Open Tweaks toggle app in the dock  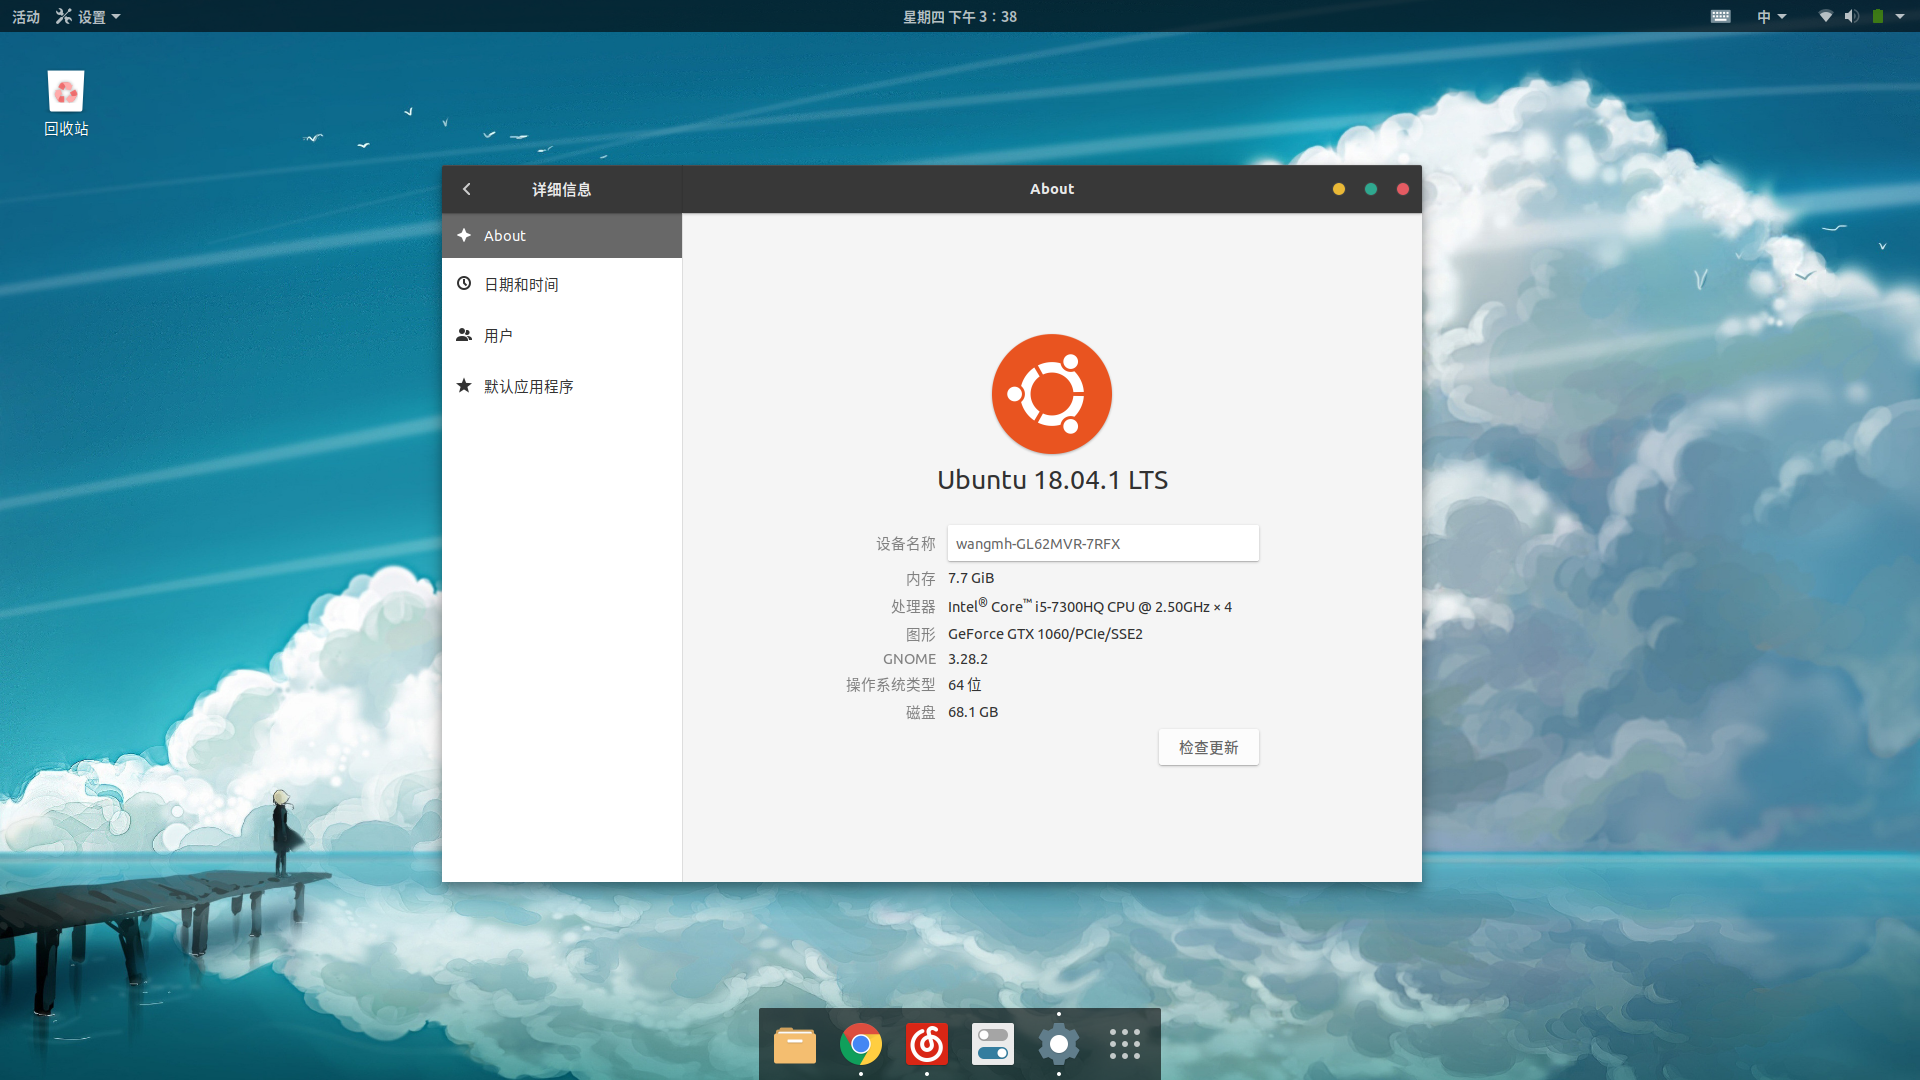click(993, 1045)
